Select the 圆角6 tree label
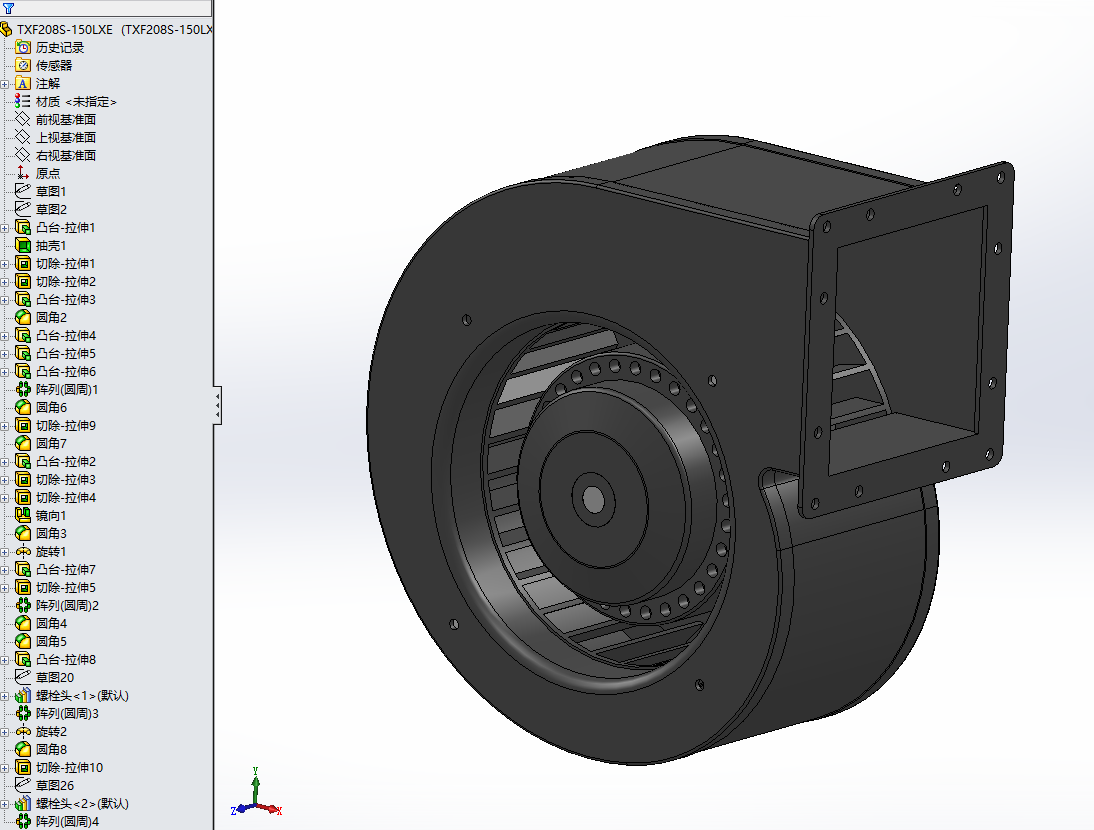This screenshot has height=830, width=1094. pos(51,407)
